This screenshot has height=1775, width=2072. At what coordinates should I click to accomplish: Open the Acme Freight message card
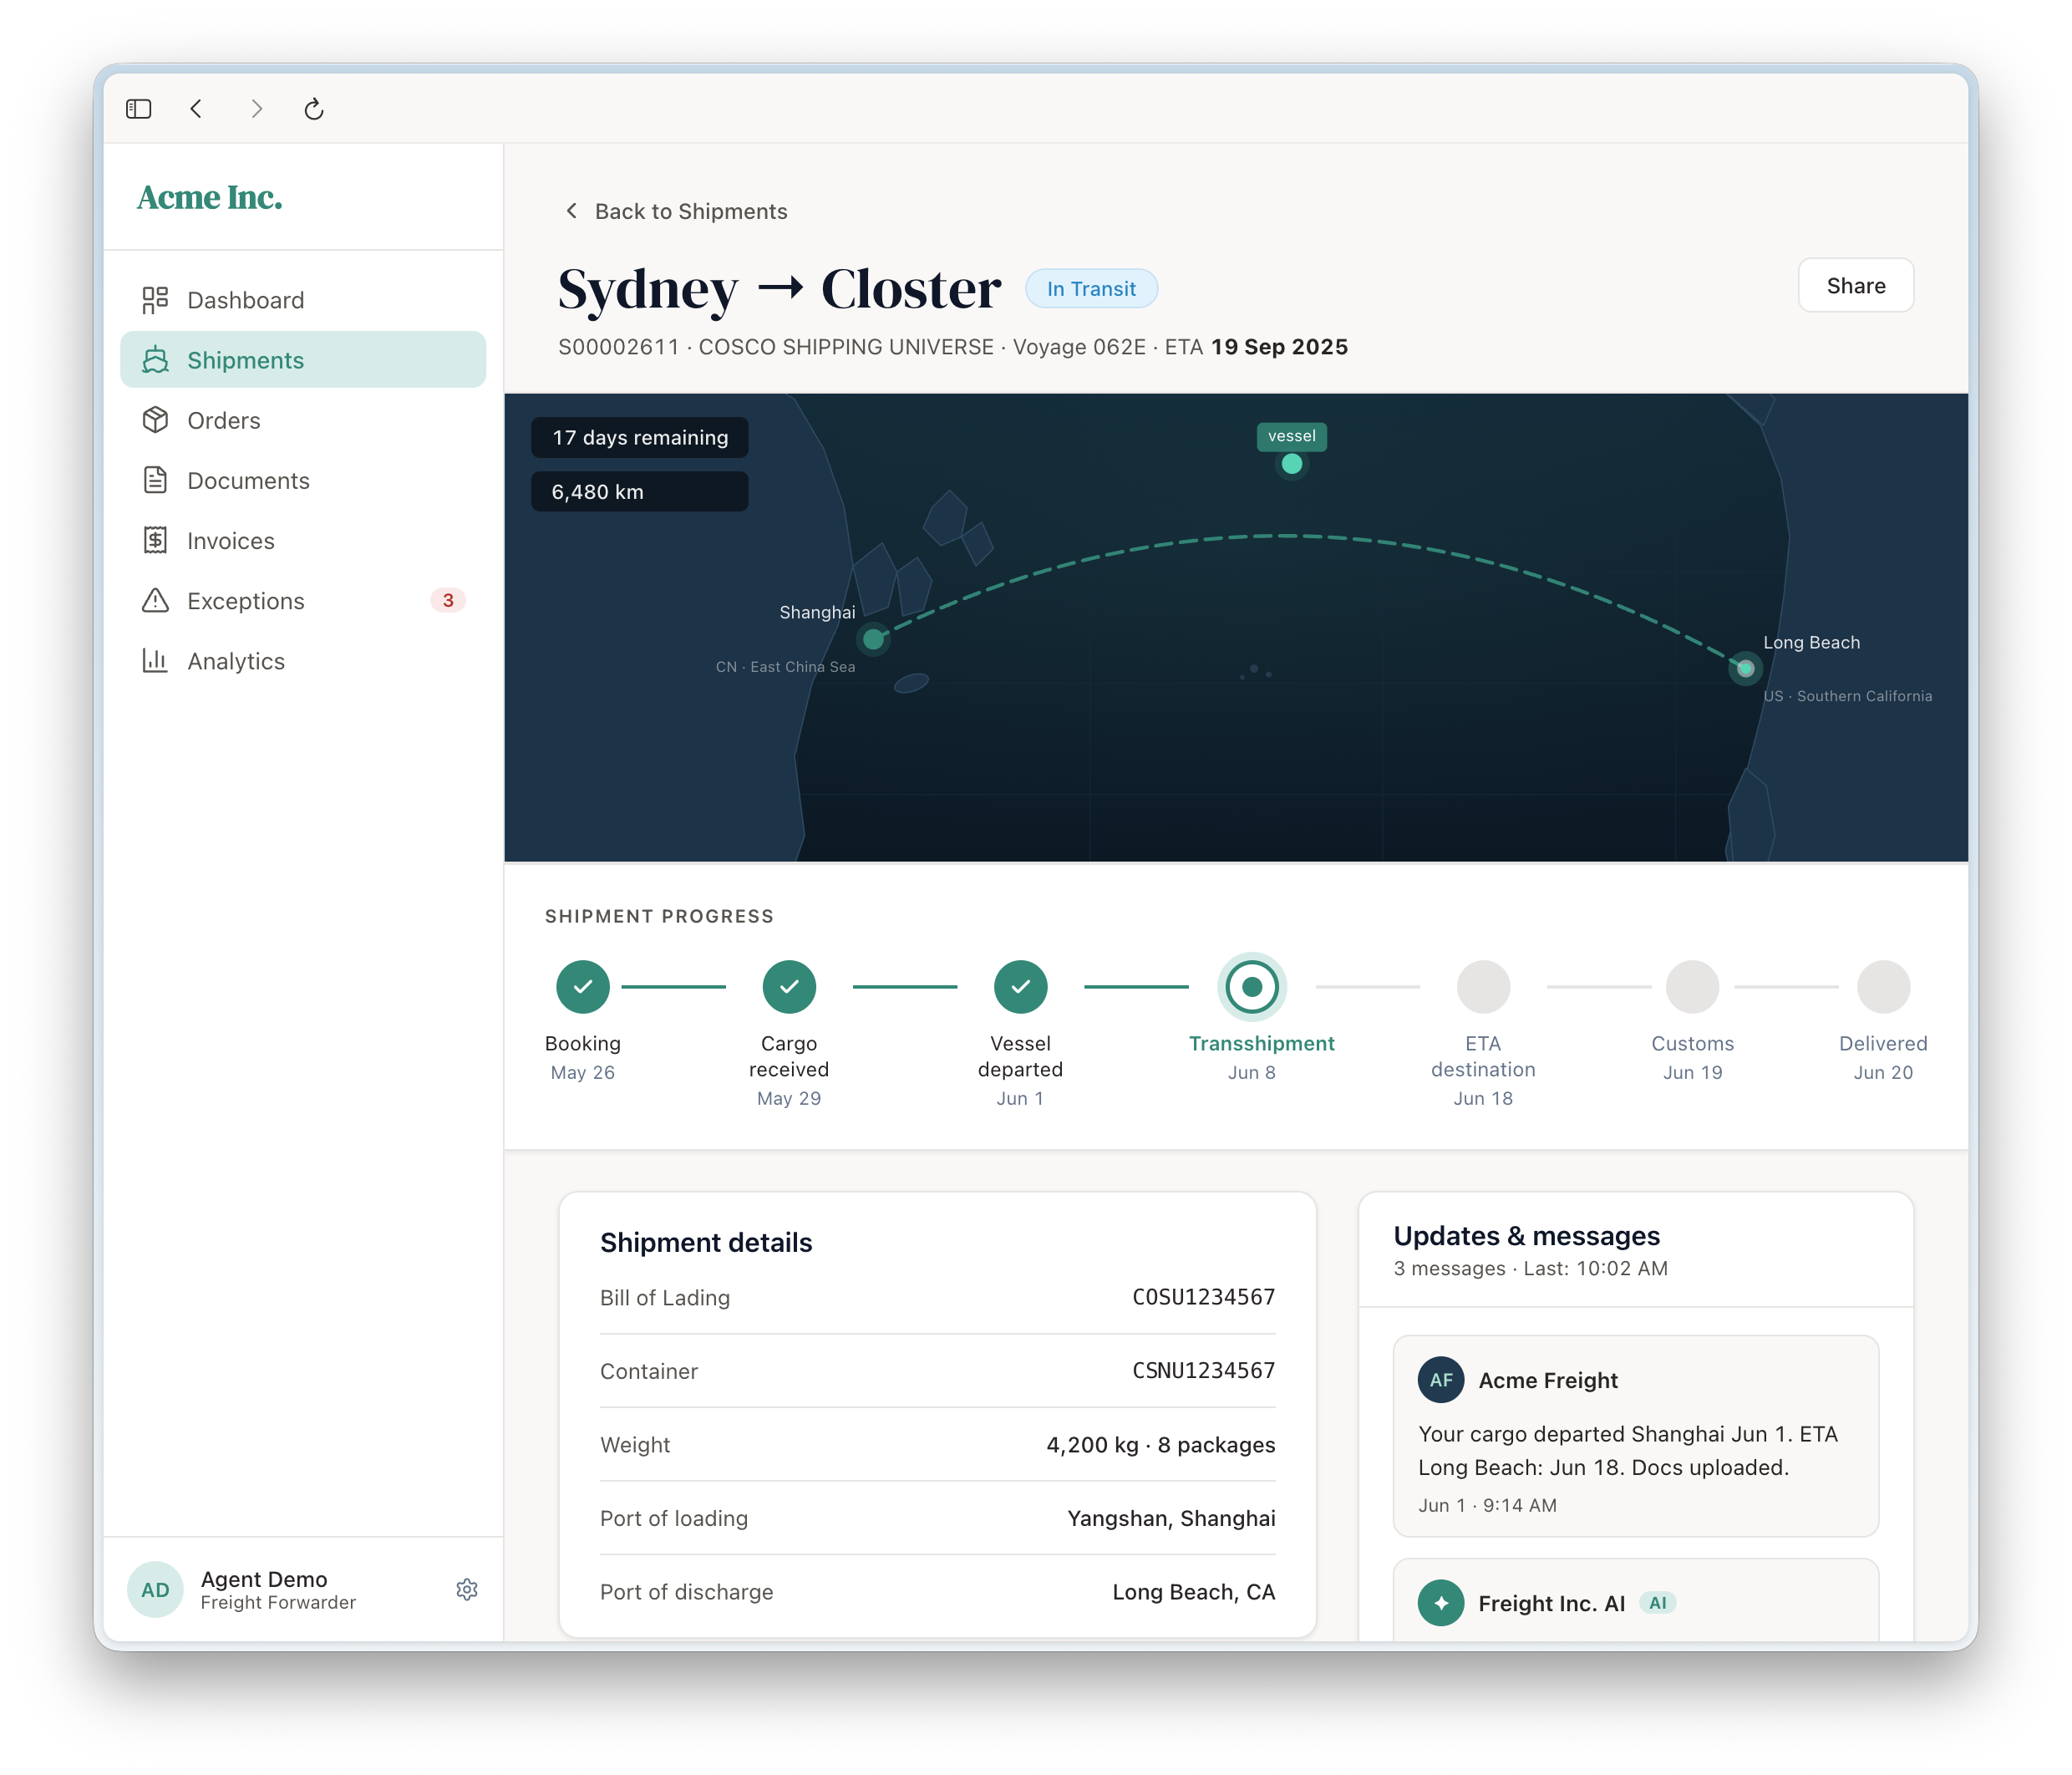(1635, 1436)
